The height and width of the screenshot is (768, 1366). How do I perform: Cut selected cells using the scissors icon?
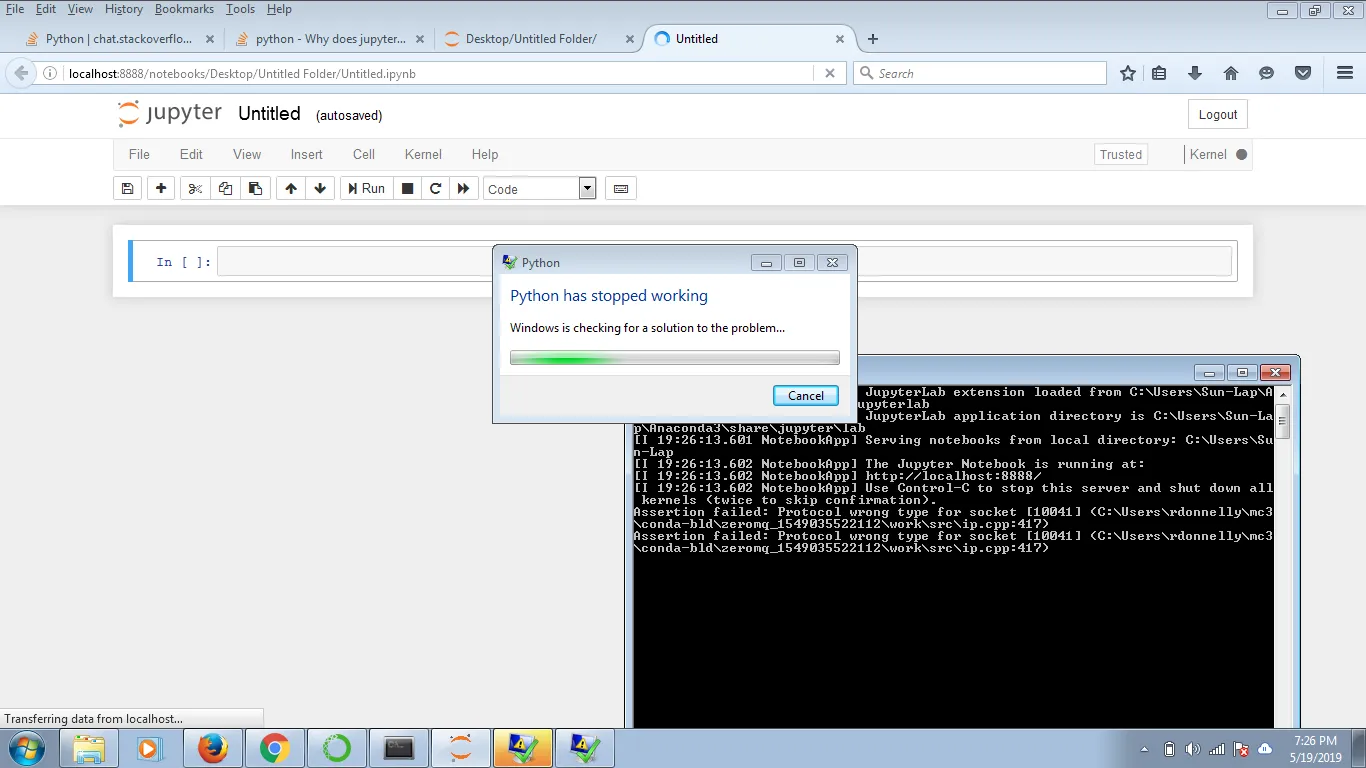click(195, 188)
